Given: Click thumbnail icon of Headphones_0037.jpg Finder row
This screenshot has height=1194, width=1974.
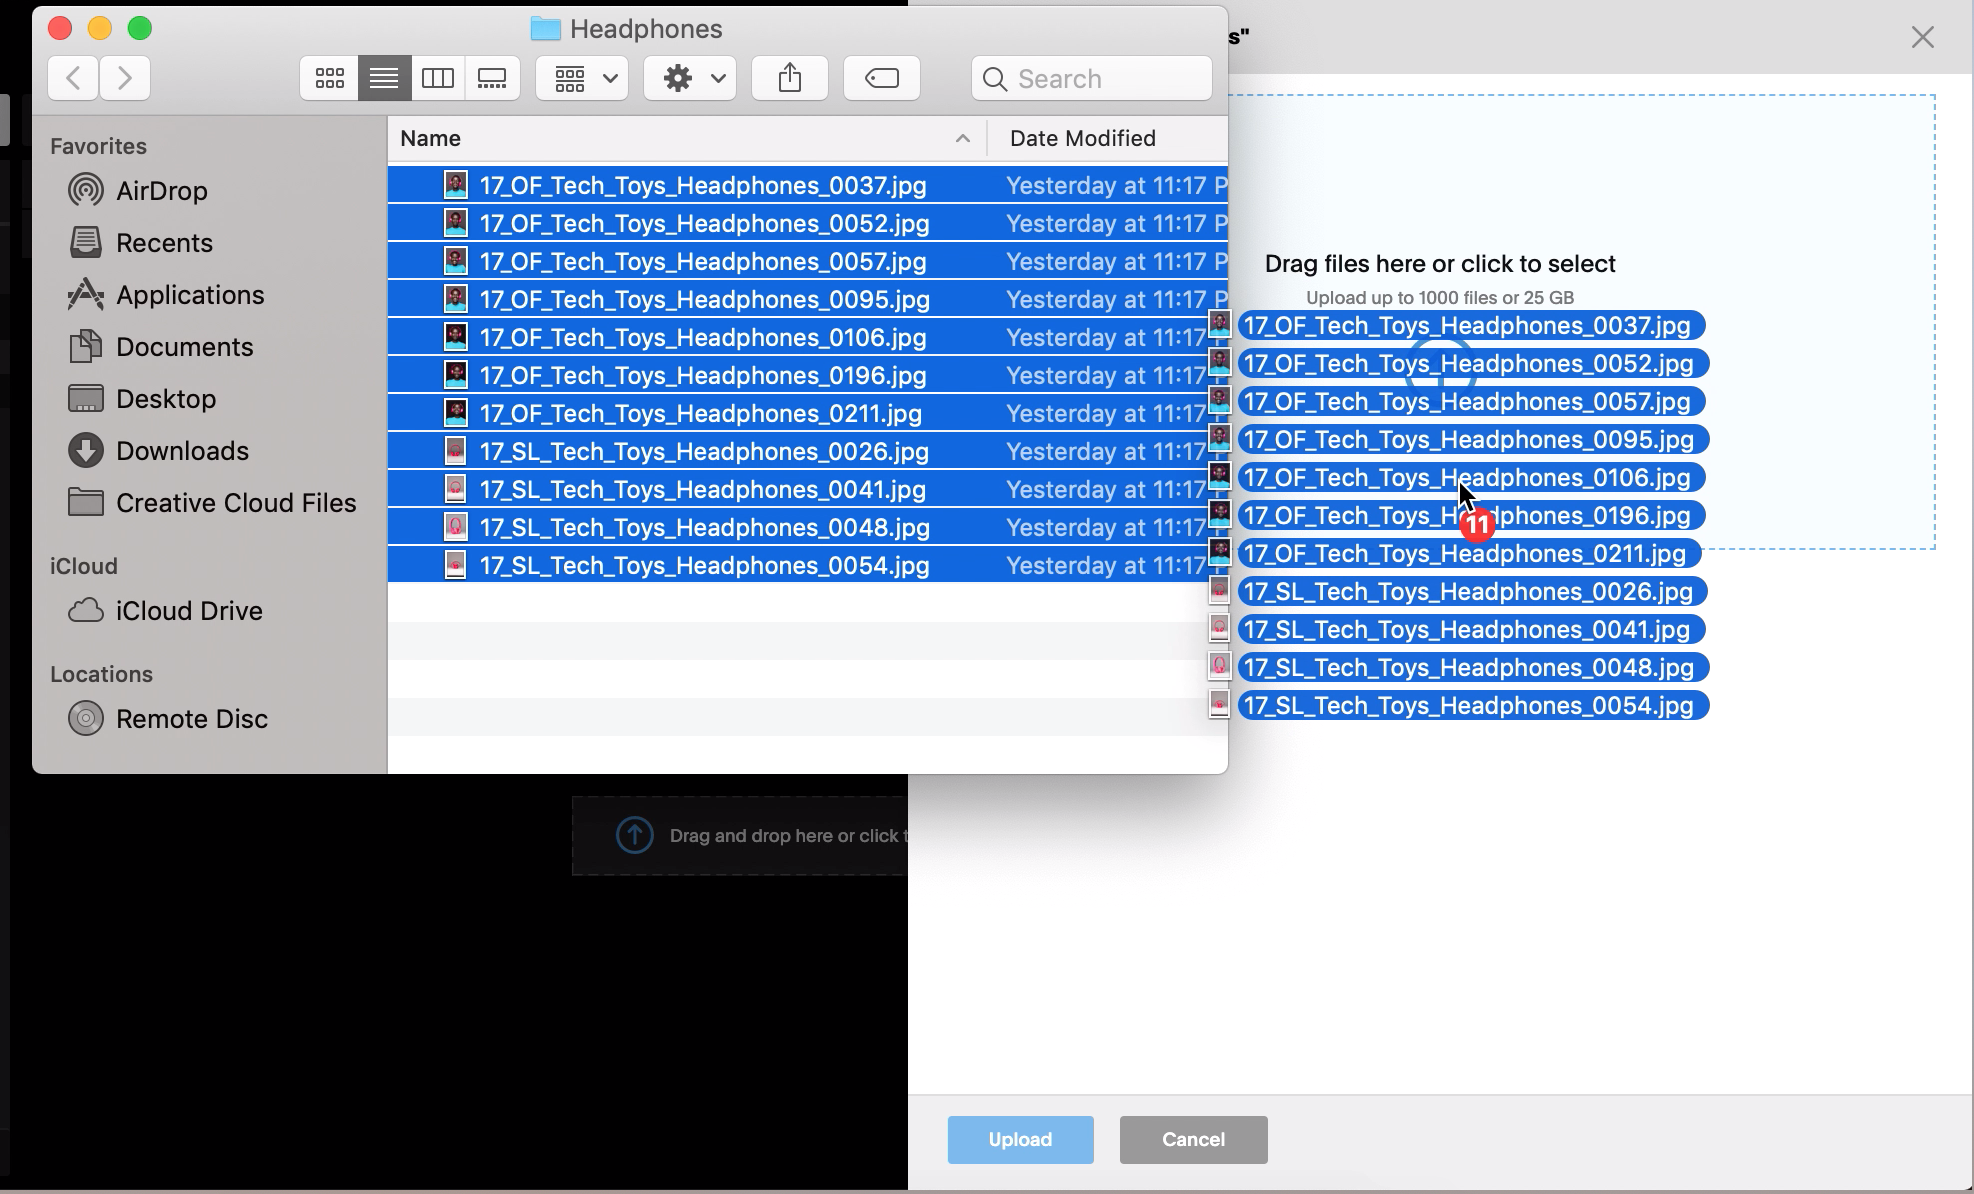Looking at the screenshot, I should (455, 185).
